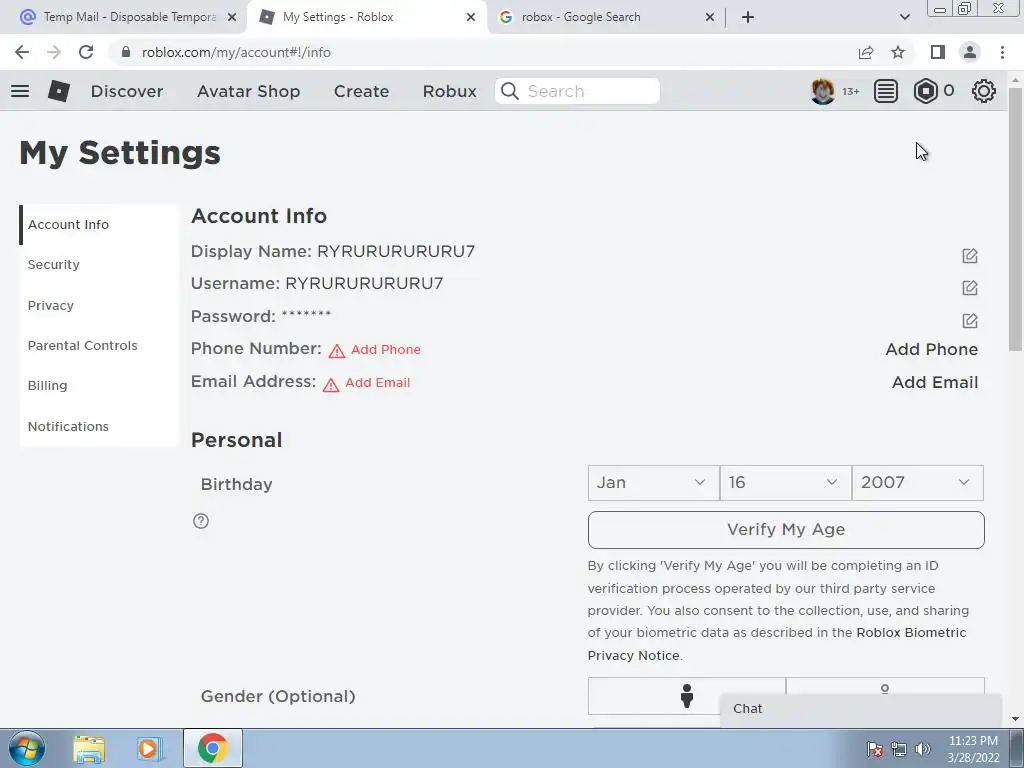Open the avatar profile thumbnail
1024x768 pixels.
coord(822,91)
